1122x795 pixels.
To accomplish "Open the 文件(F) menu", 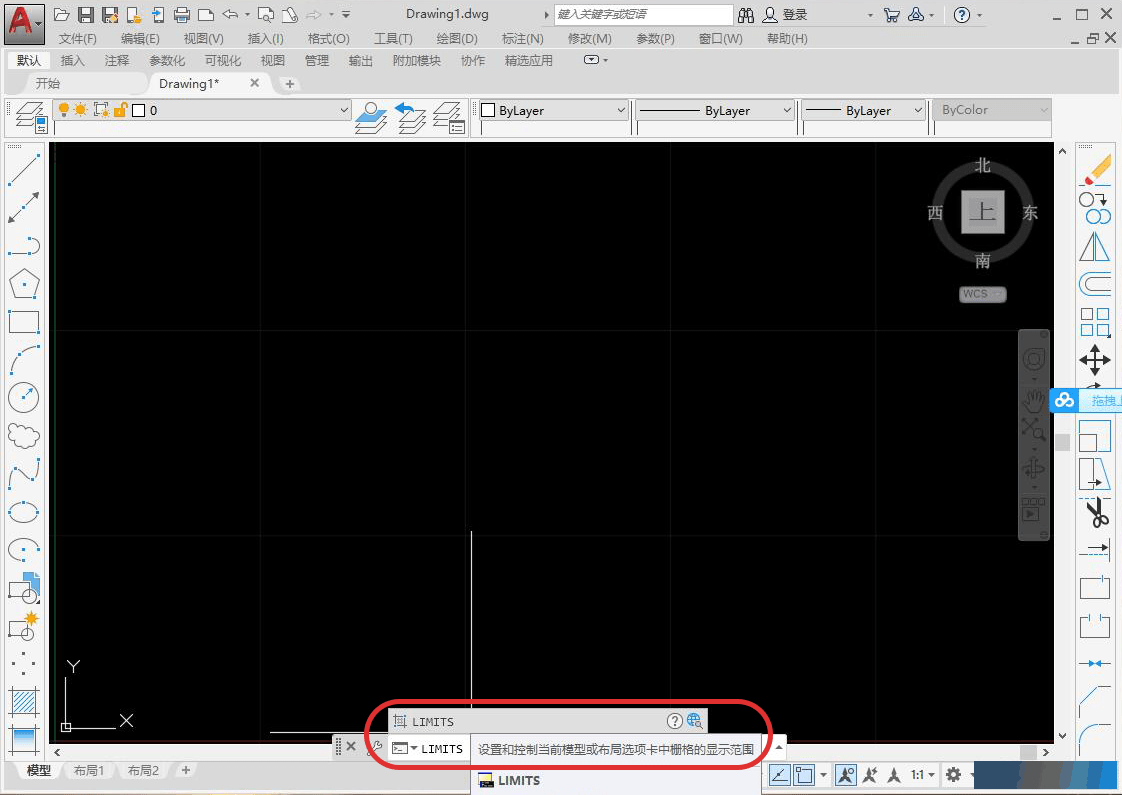I will pyautogui.click(x=77, y=39).
